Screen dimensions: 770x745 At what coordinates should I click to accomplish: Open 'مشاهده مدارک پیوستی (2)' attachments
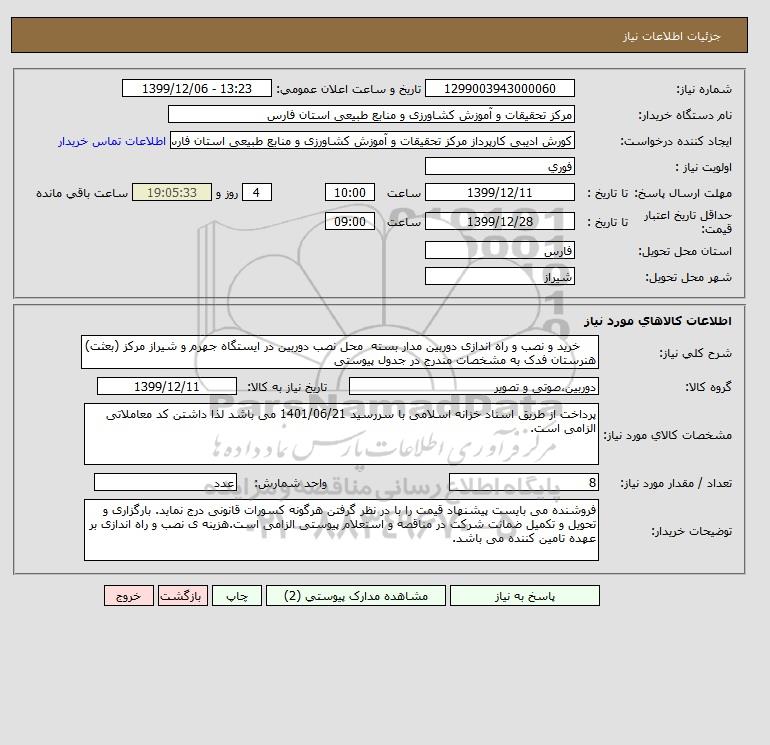coord(356,596)
